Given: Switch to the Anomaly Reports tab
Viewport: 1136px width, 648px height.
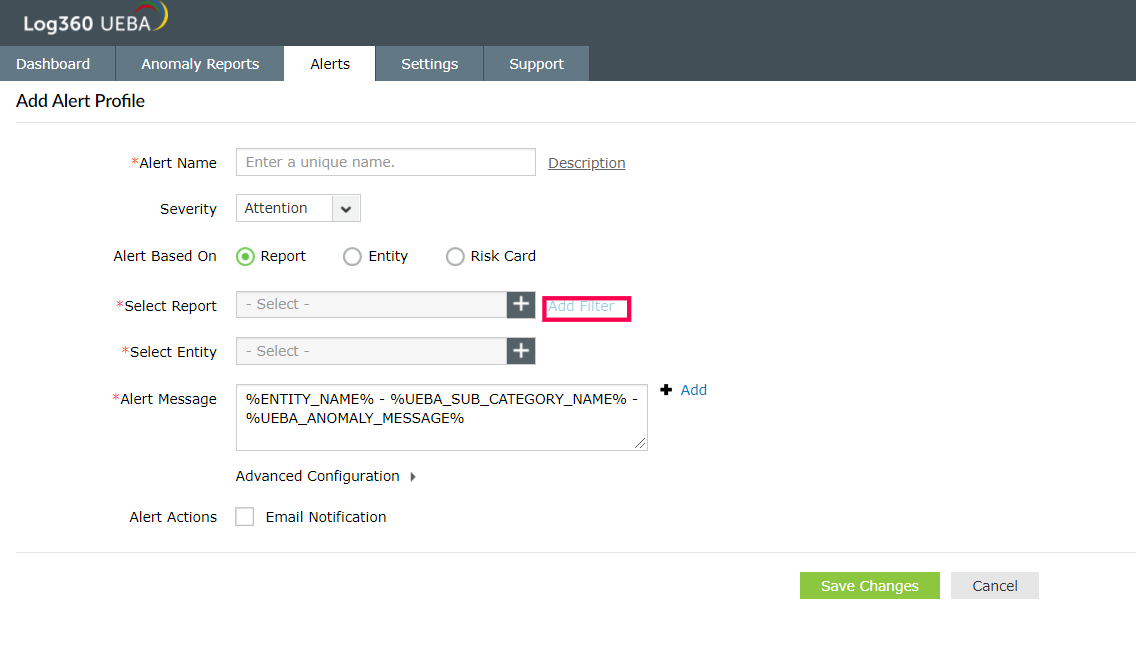Looking at the screenshot, I should [200, 64].
